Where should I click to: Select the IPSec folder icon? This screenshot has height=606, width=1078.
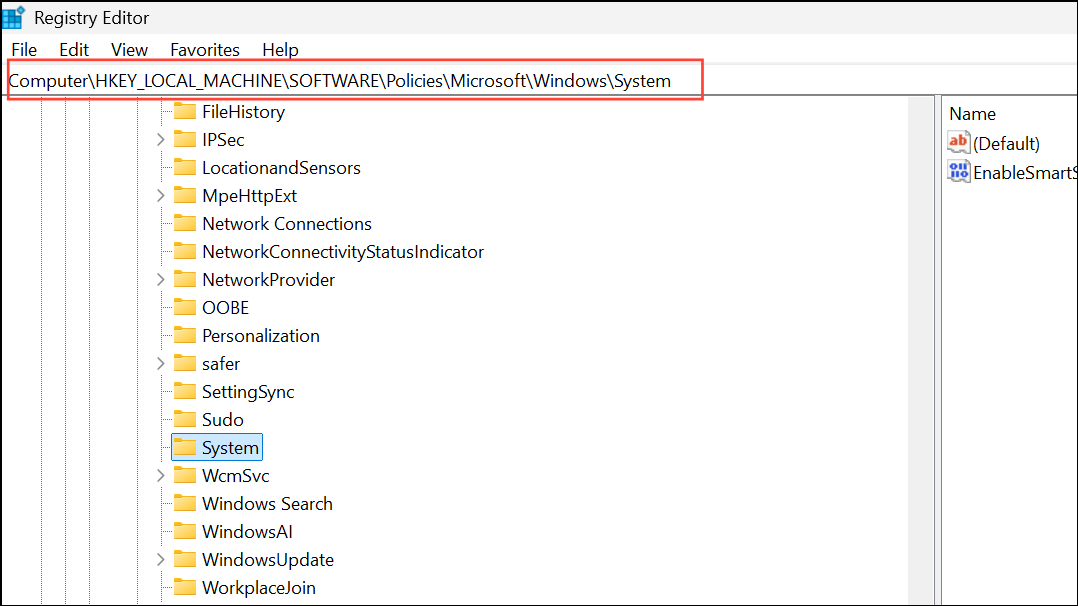tap(185, 139)
